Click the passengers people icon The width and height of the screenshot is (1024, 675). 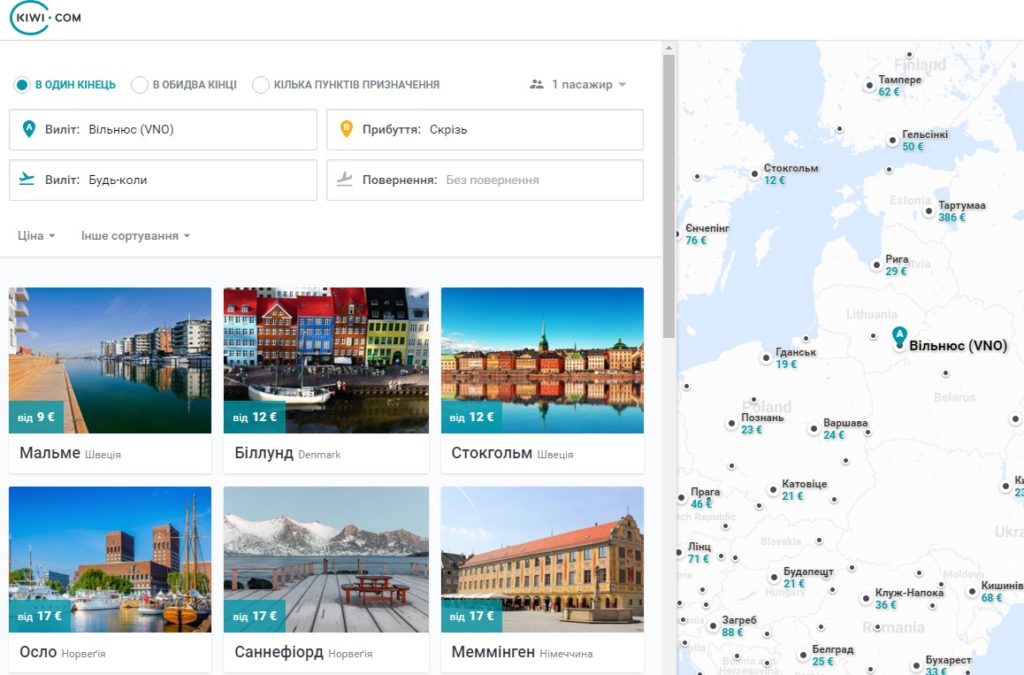[x=536, y=84]
